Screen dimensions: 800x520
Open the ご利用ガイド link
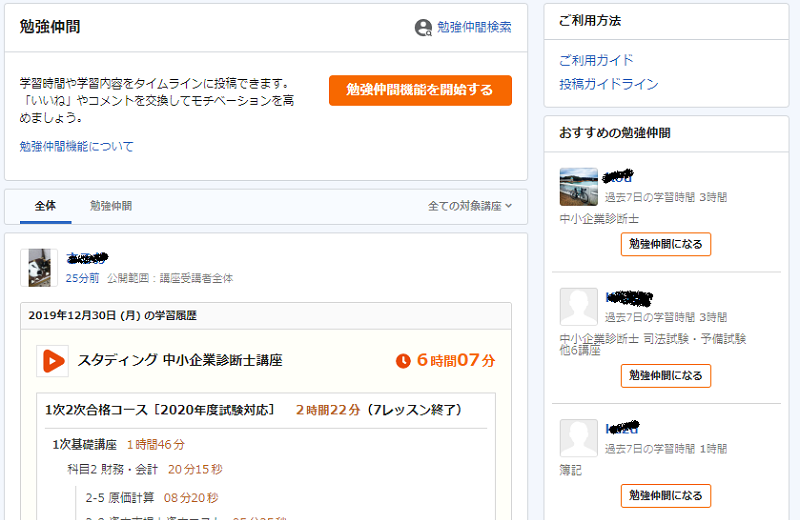point(596,60)
